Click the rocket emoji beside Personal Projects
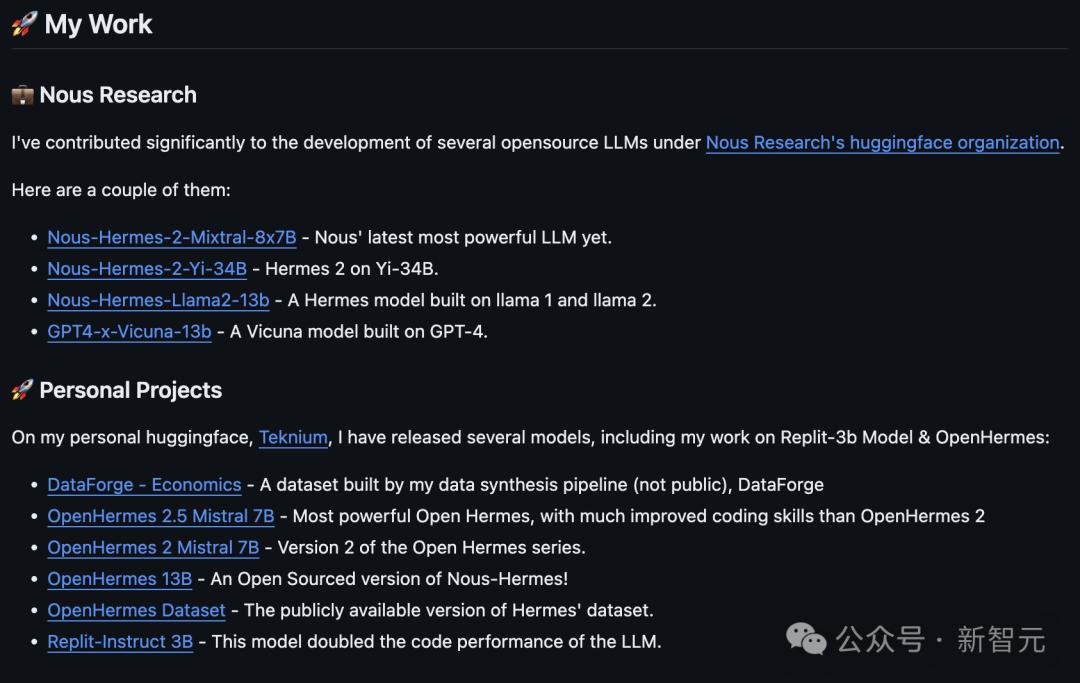1080x683 pixels. pyautogui.click(x=22, y=390)
